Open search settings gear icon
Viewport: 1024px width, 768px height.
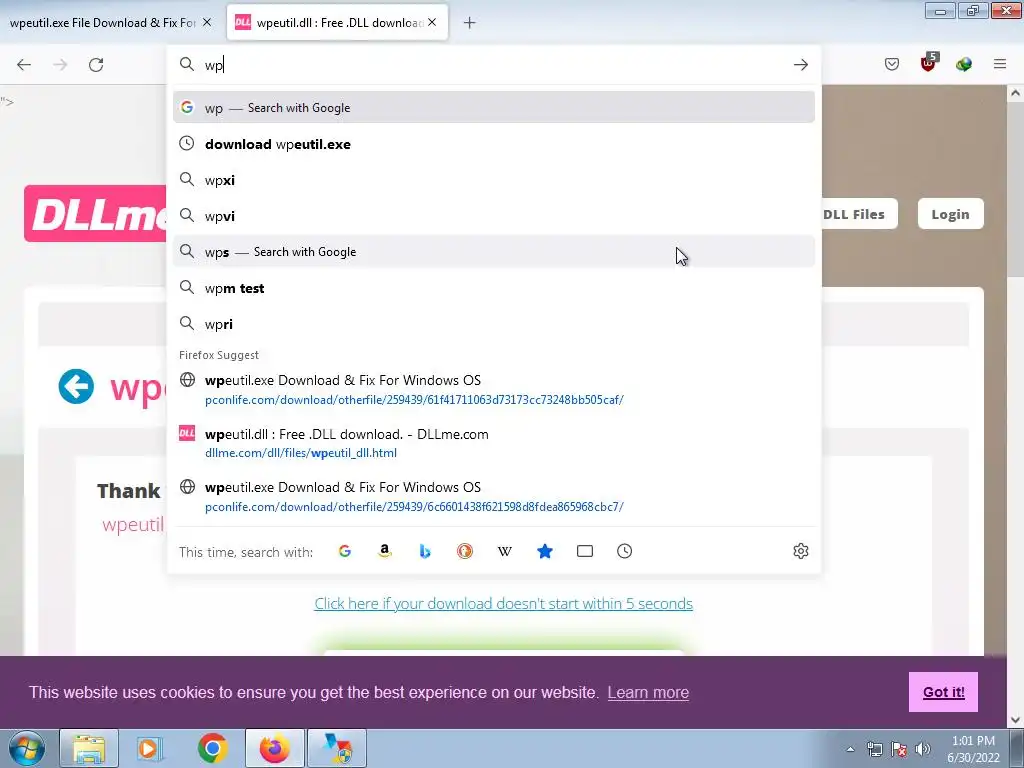coord(801,551)
